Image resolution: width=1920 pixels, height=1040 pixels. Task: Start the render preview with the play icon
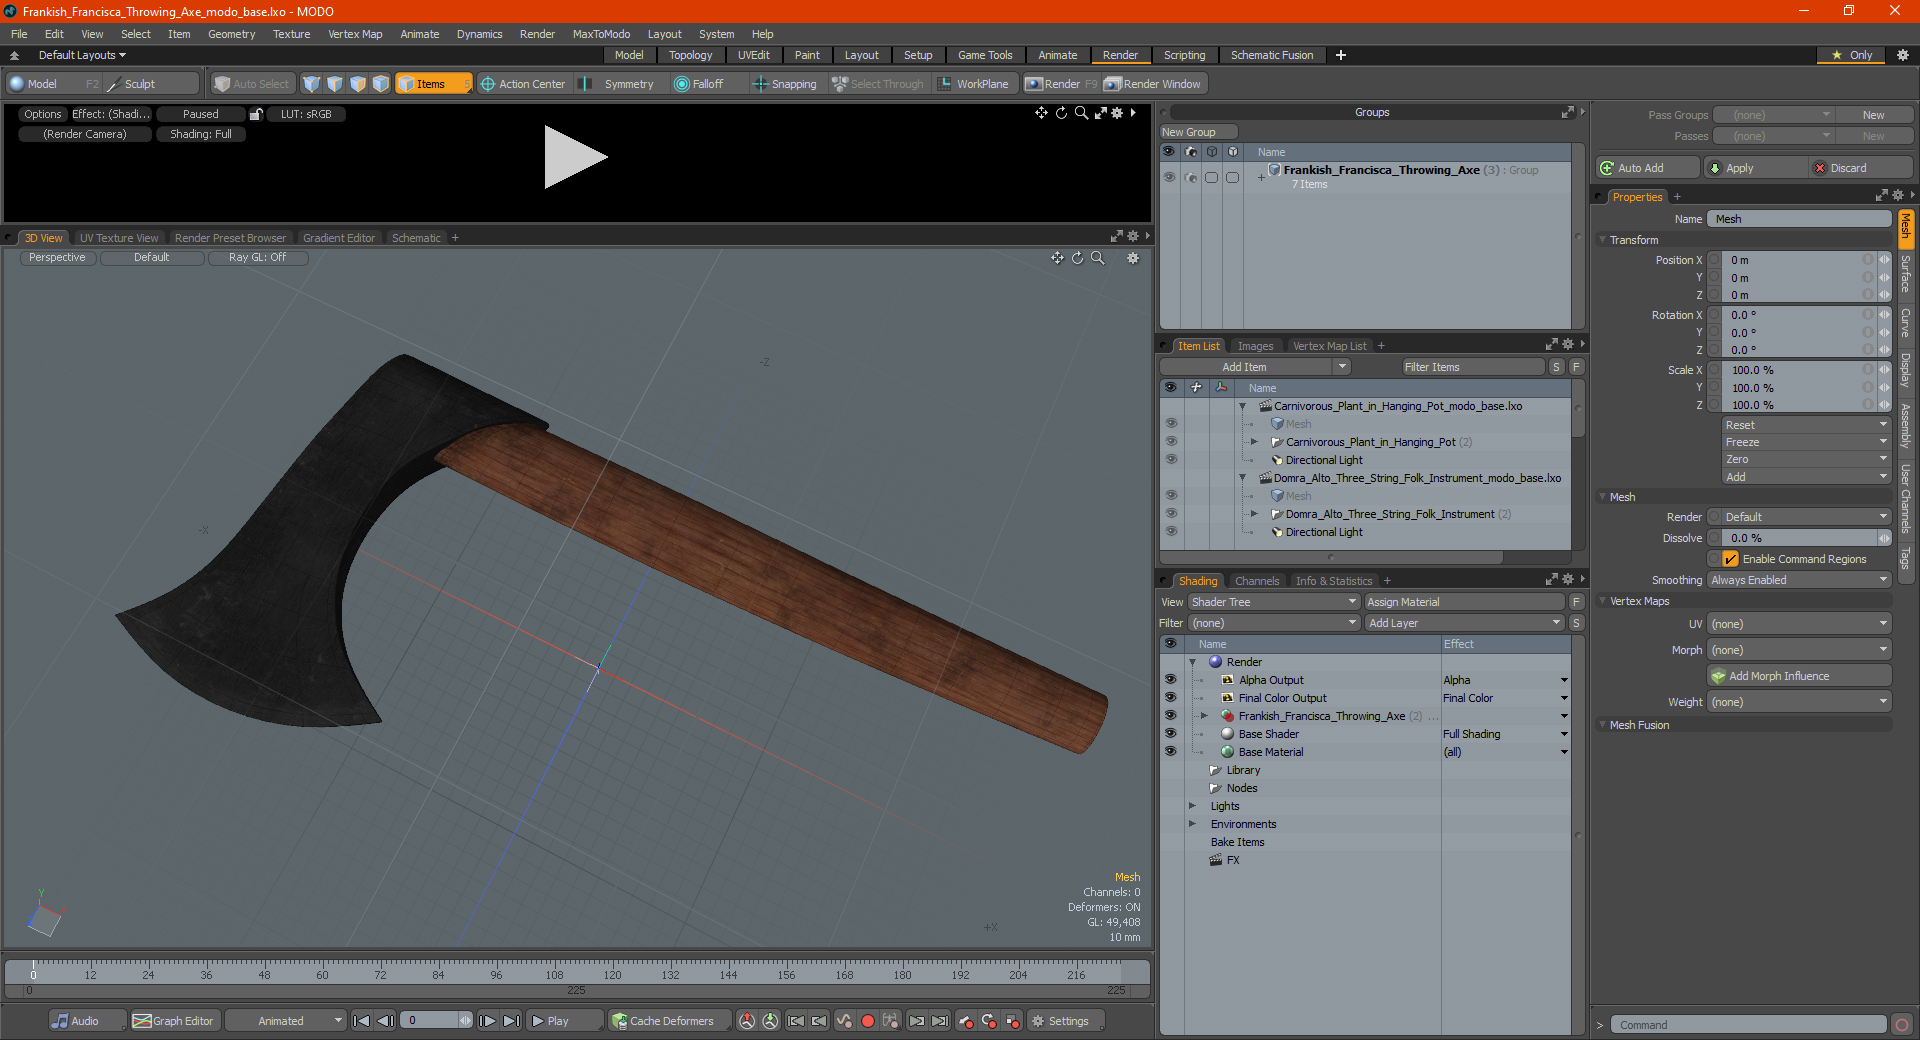coord(575,157)
